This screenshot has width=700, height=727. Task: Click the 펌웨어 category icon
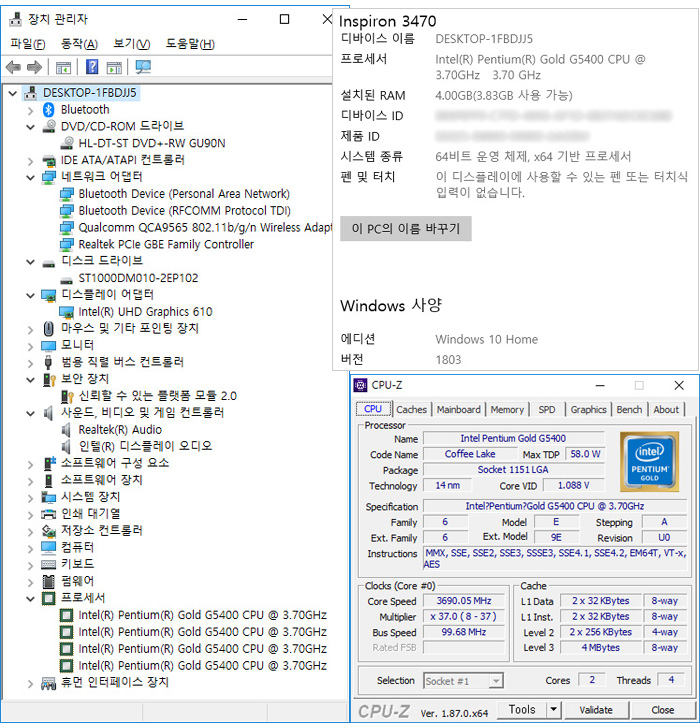49,581
